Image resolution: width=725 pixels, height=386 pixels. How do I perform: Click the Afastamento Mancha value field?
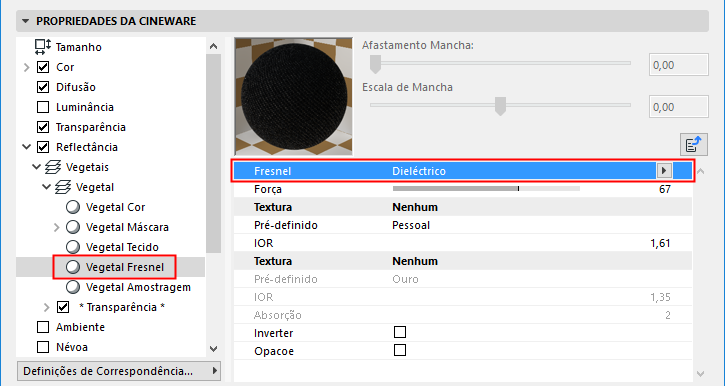point(679,65)
